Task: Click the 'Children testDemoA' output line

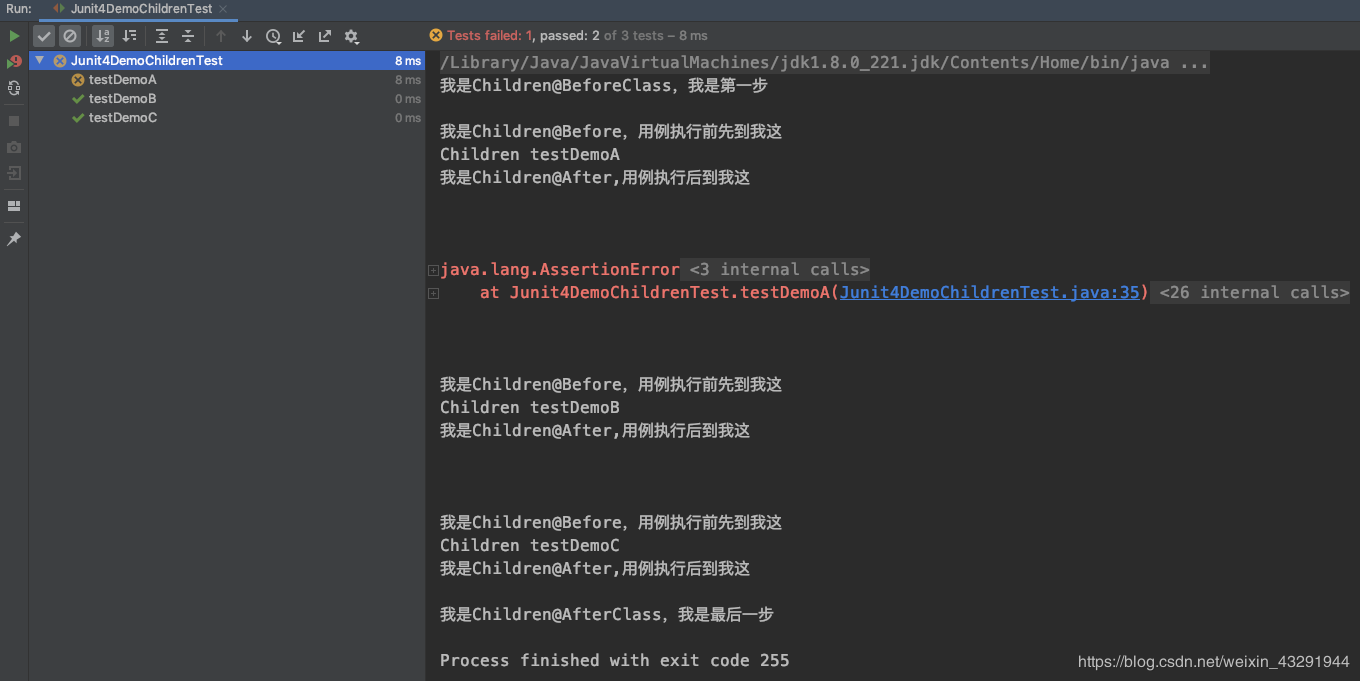Action: [x=530, y=155]
